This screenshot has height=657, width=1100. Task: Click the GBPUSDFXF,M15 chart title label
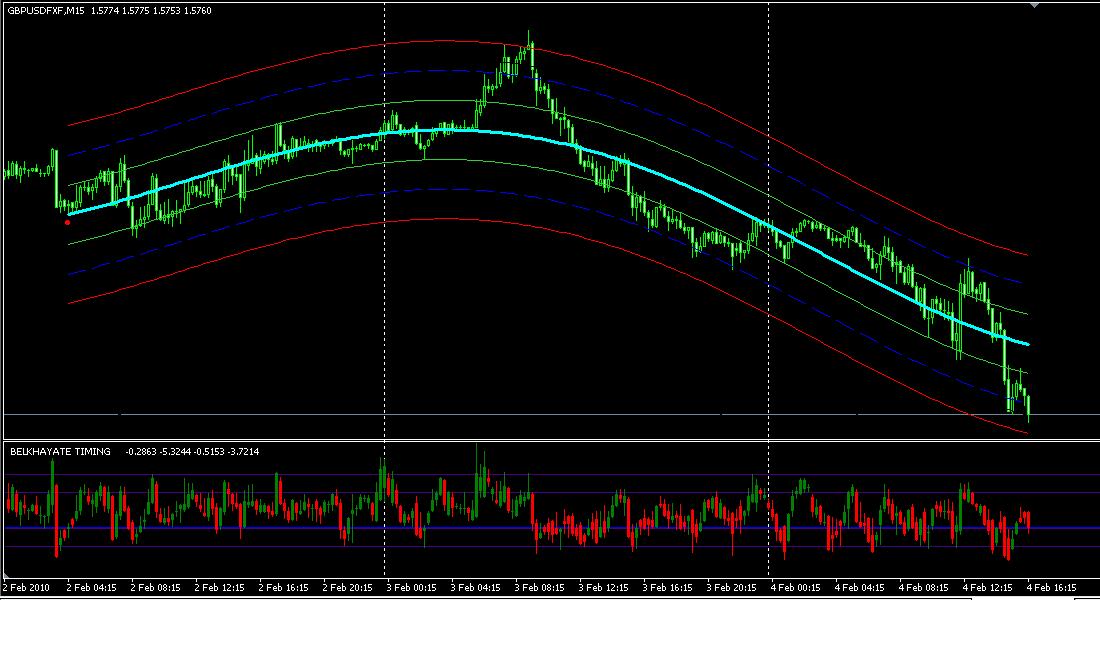point(46,10)
